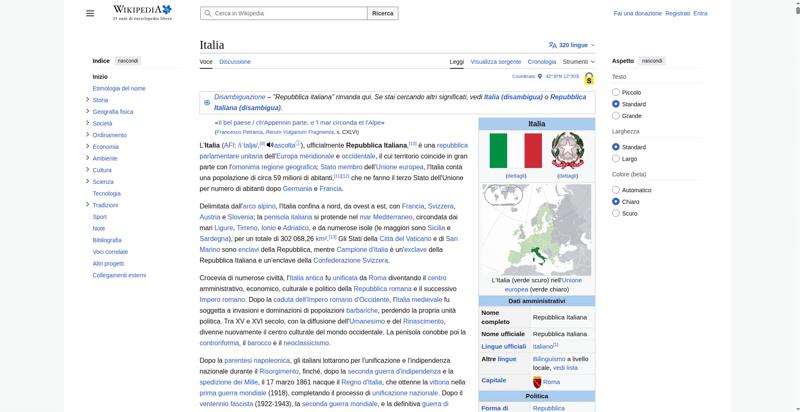800x412 pixels.
Task: Select Piccolo text size
Action: 616,92
